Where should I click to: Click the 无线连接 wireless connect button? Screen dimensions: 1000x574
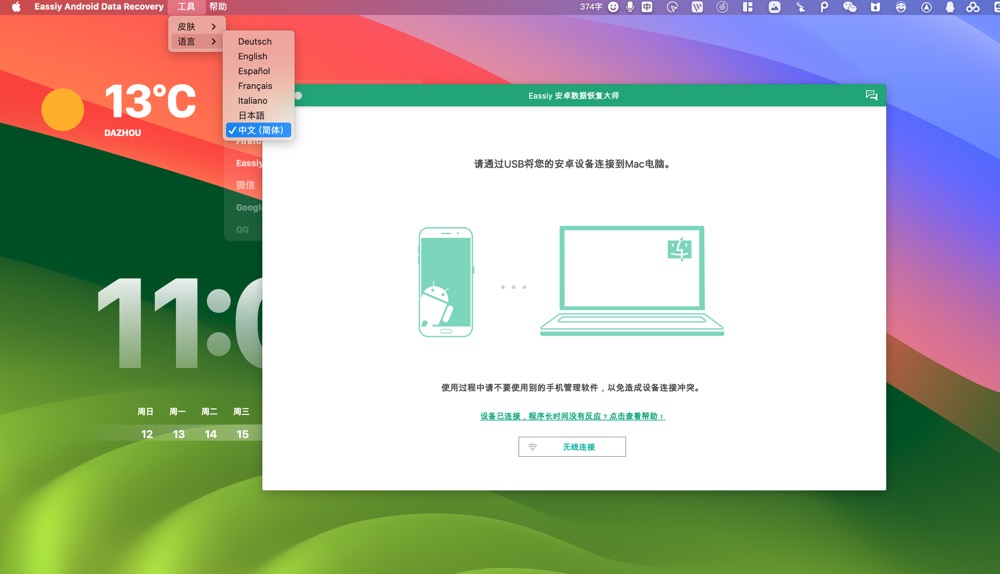point(572,446)
